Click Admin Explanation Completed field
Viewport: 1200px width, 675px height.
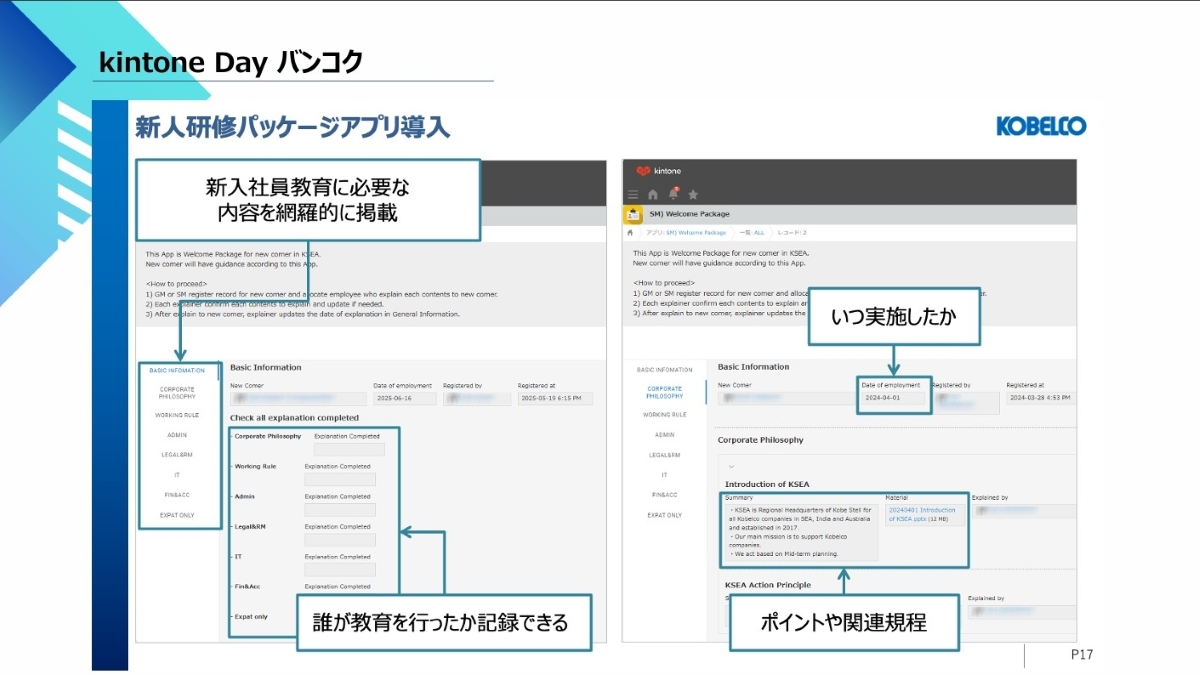click(x=340, y=510)
